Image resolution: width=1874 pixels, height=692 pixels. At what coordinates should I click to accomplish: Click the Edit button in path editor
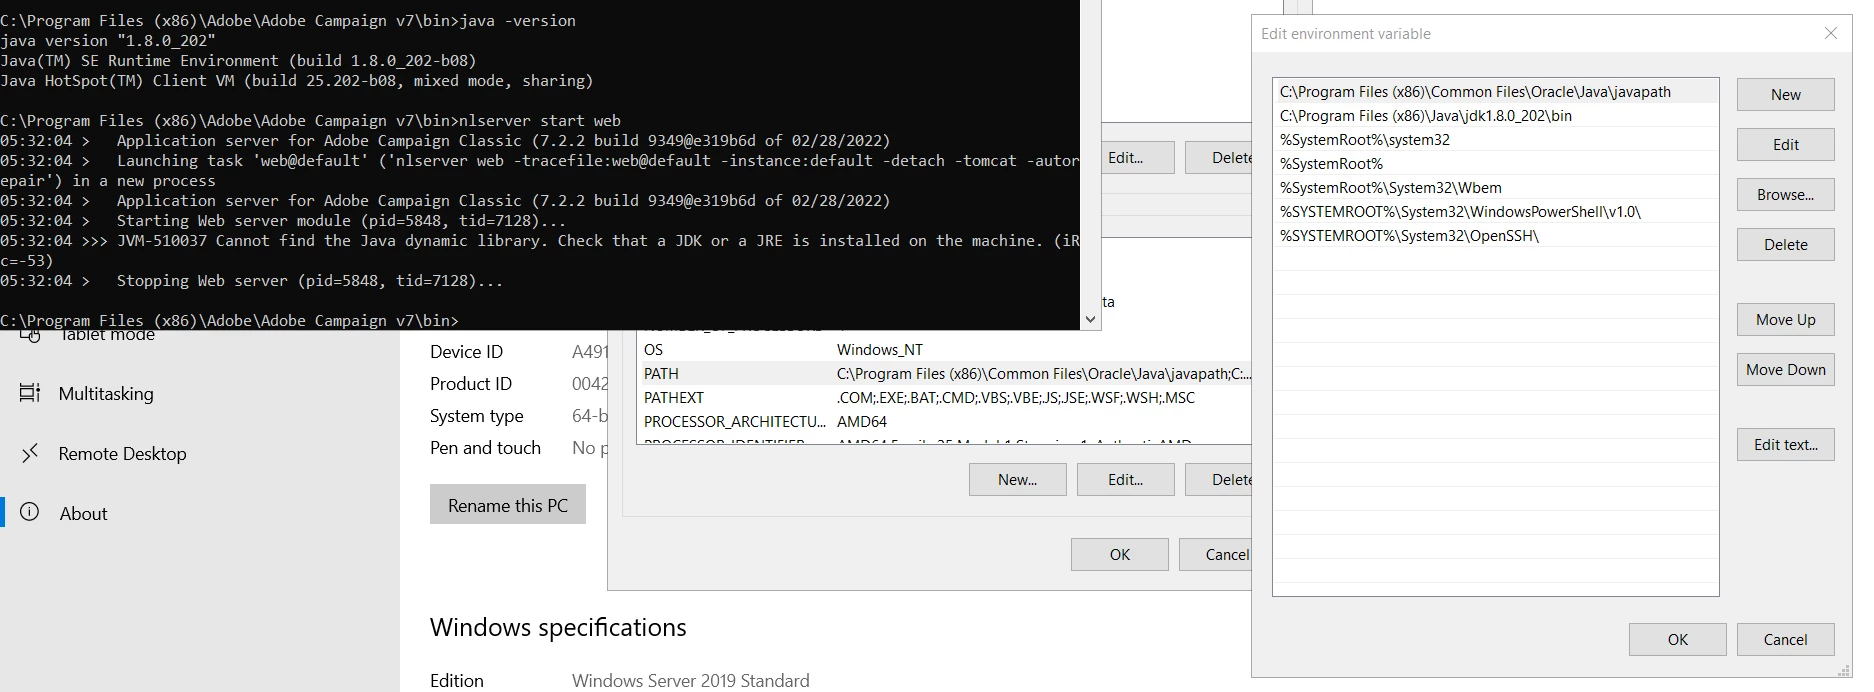[x=1785, y=145]
